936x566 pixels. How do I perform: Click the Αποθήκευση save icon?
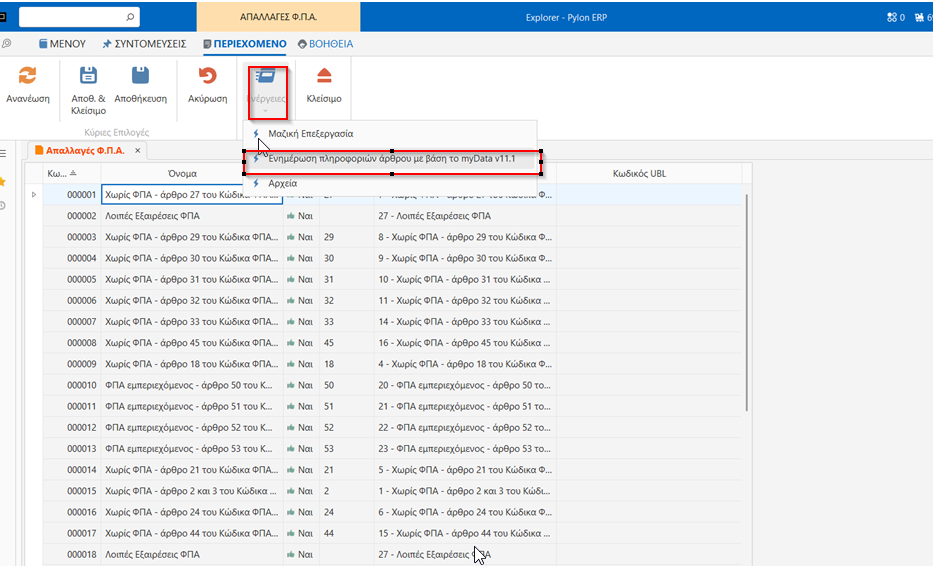click(x=140, y=77)
